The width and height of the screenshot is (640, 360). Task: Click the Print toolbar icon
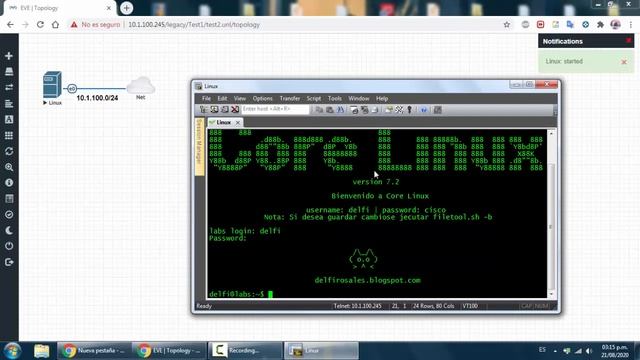(x=375, y=109)
